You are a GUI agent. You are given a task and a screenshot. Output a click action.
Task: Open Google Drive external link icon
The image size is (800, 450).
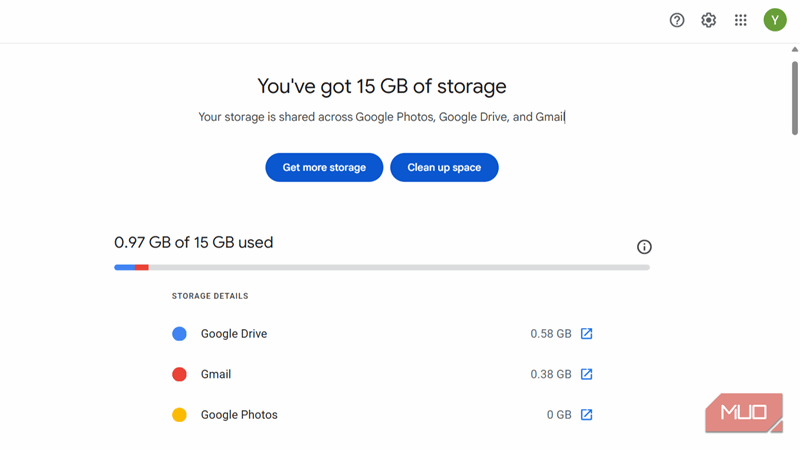coord(586,334)
